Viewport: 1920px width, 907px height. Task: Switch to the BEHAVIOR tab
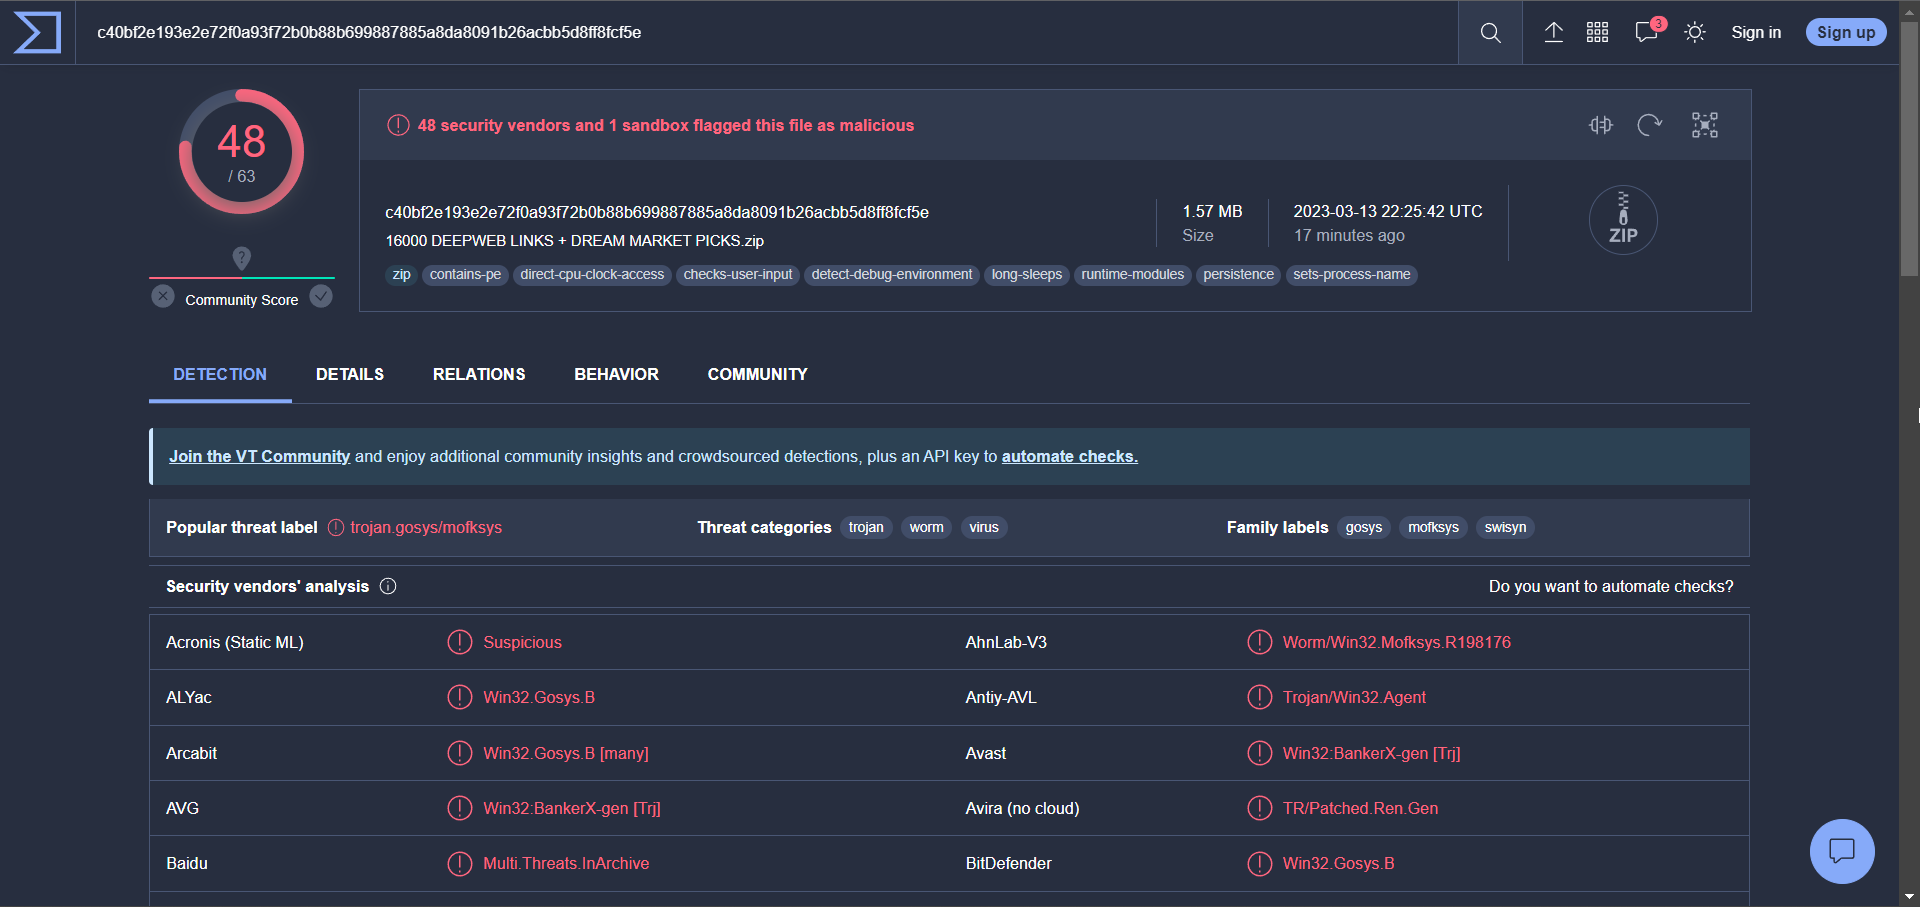[x=616, y=374]
